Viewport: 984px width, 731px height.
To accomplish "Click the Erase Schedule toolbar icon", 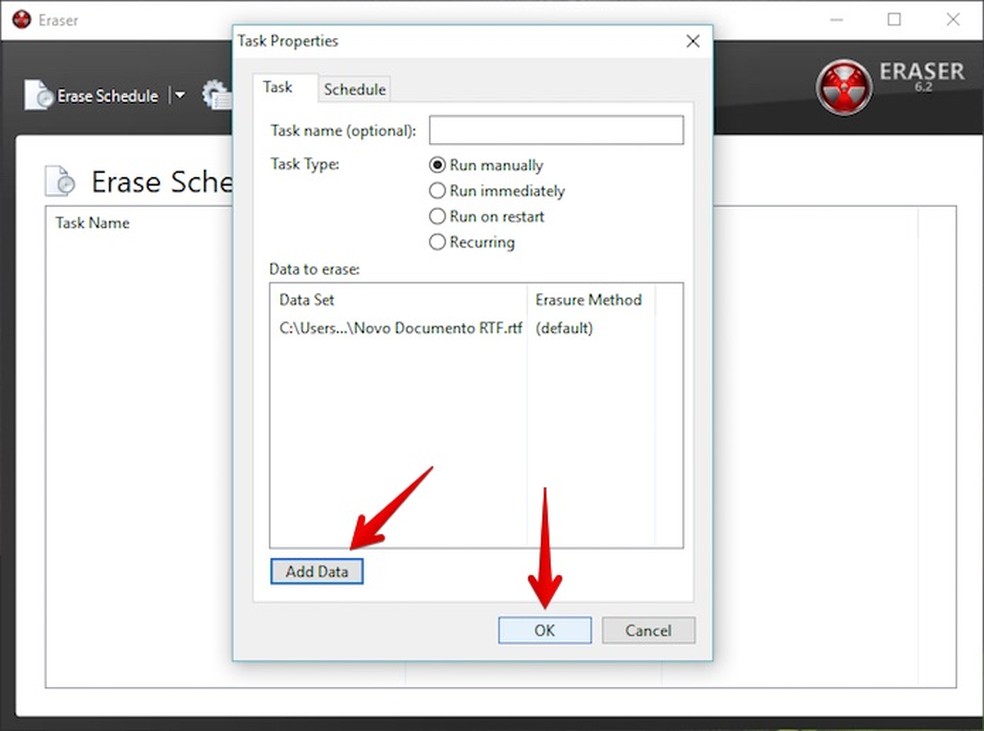I will pos(40,95).
